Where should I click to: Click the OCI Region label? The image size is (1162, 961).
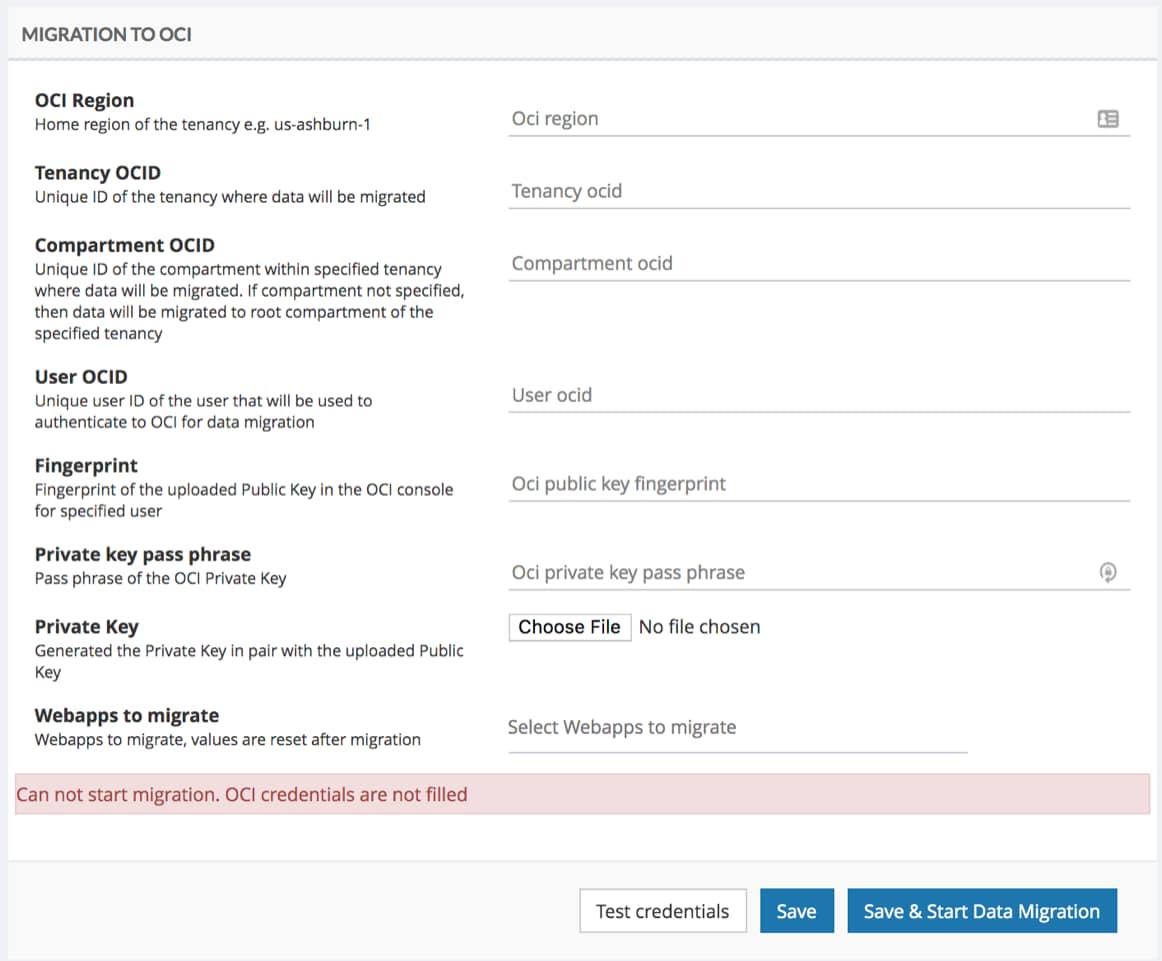pos(84,100)
